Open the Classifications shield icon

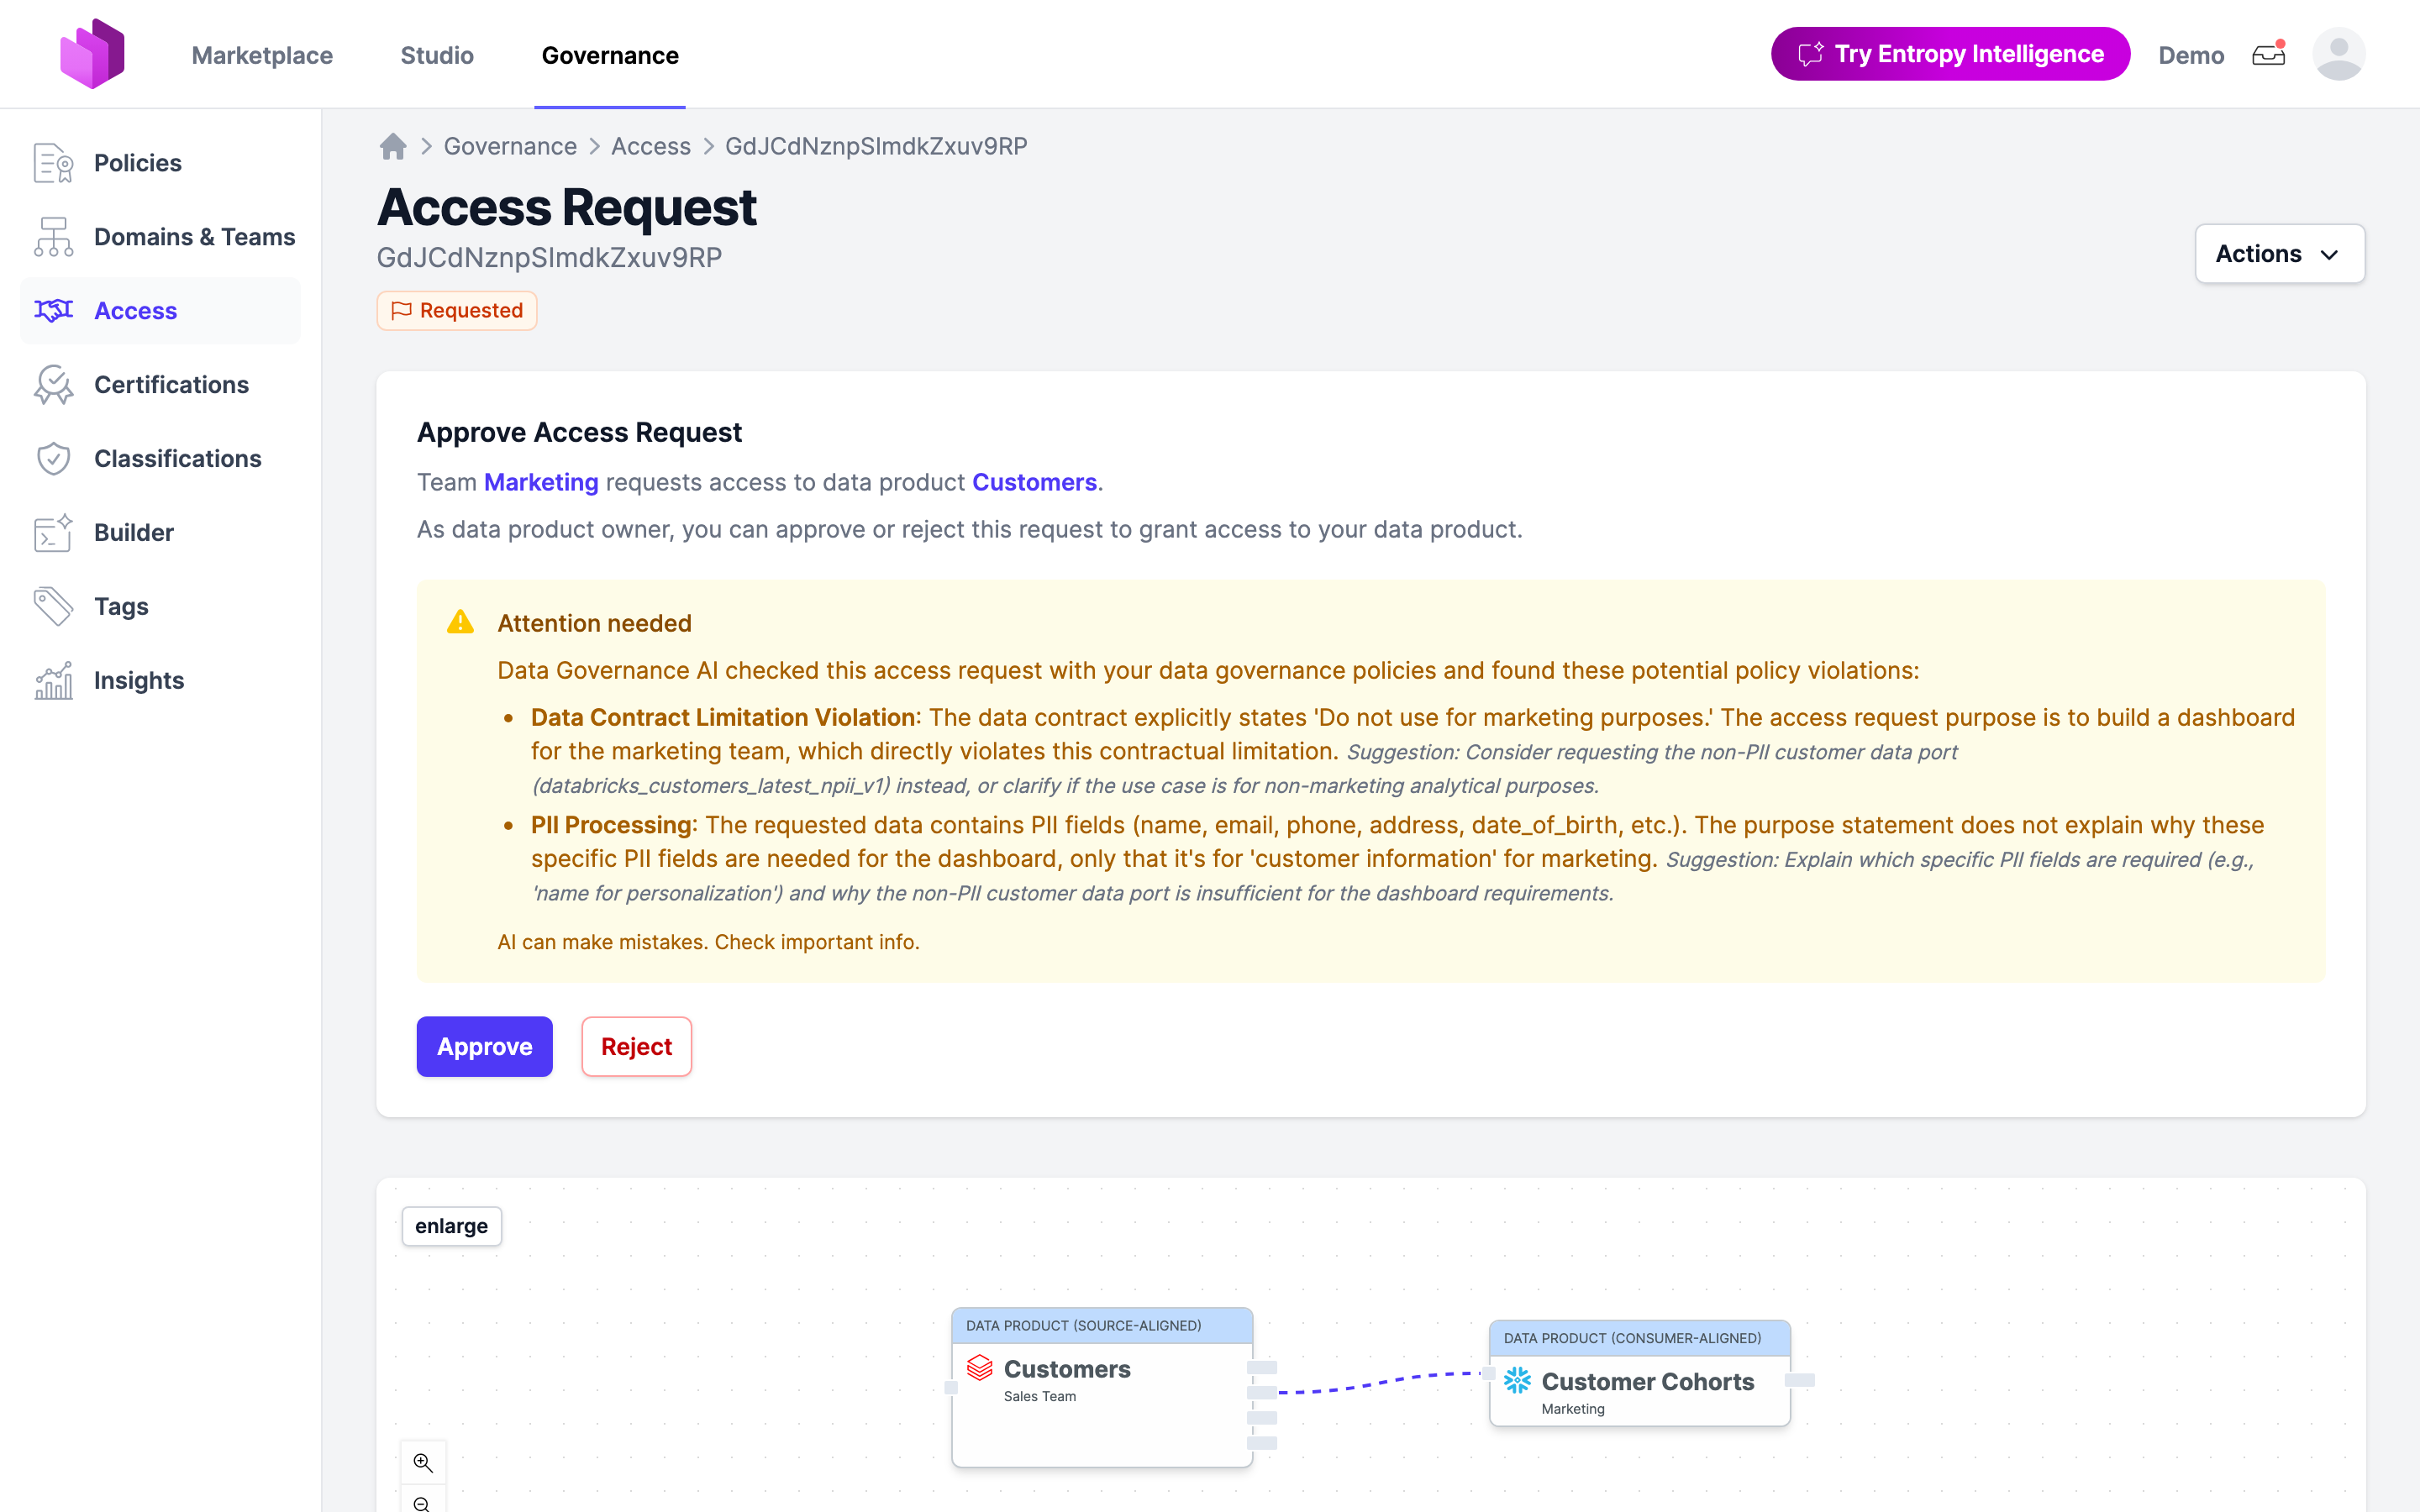[x=53, y=459]
